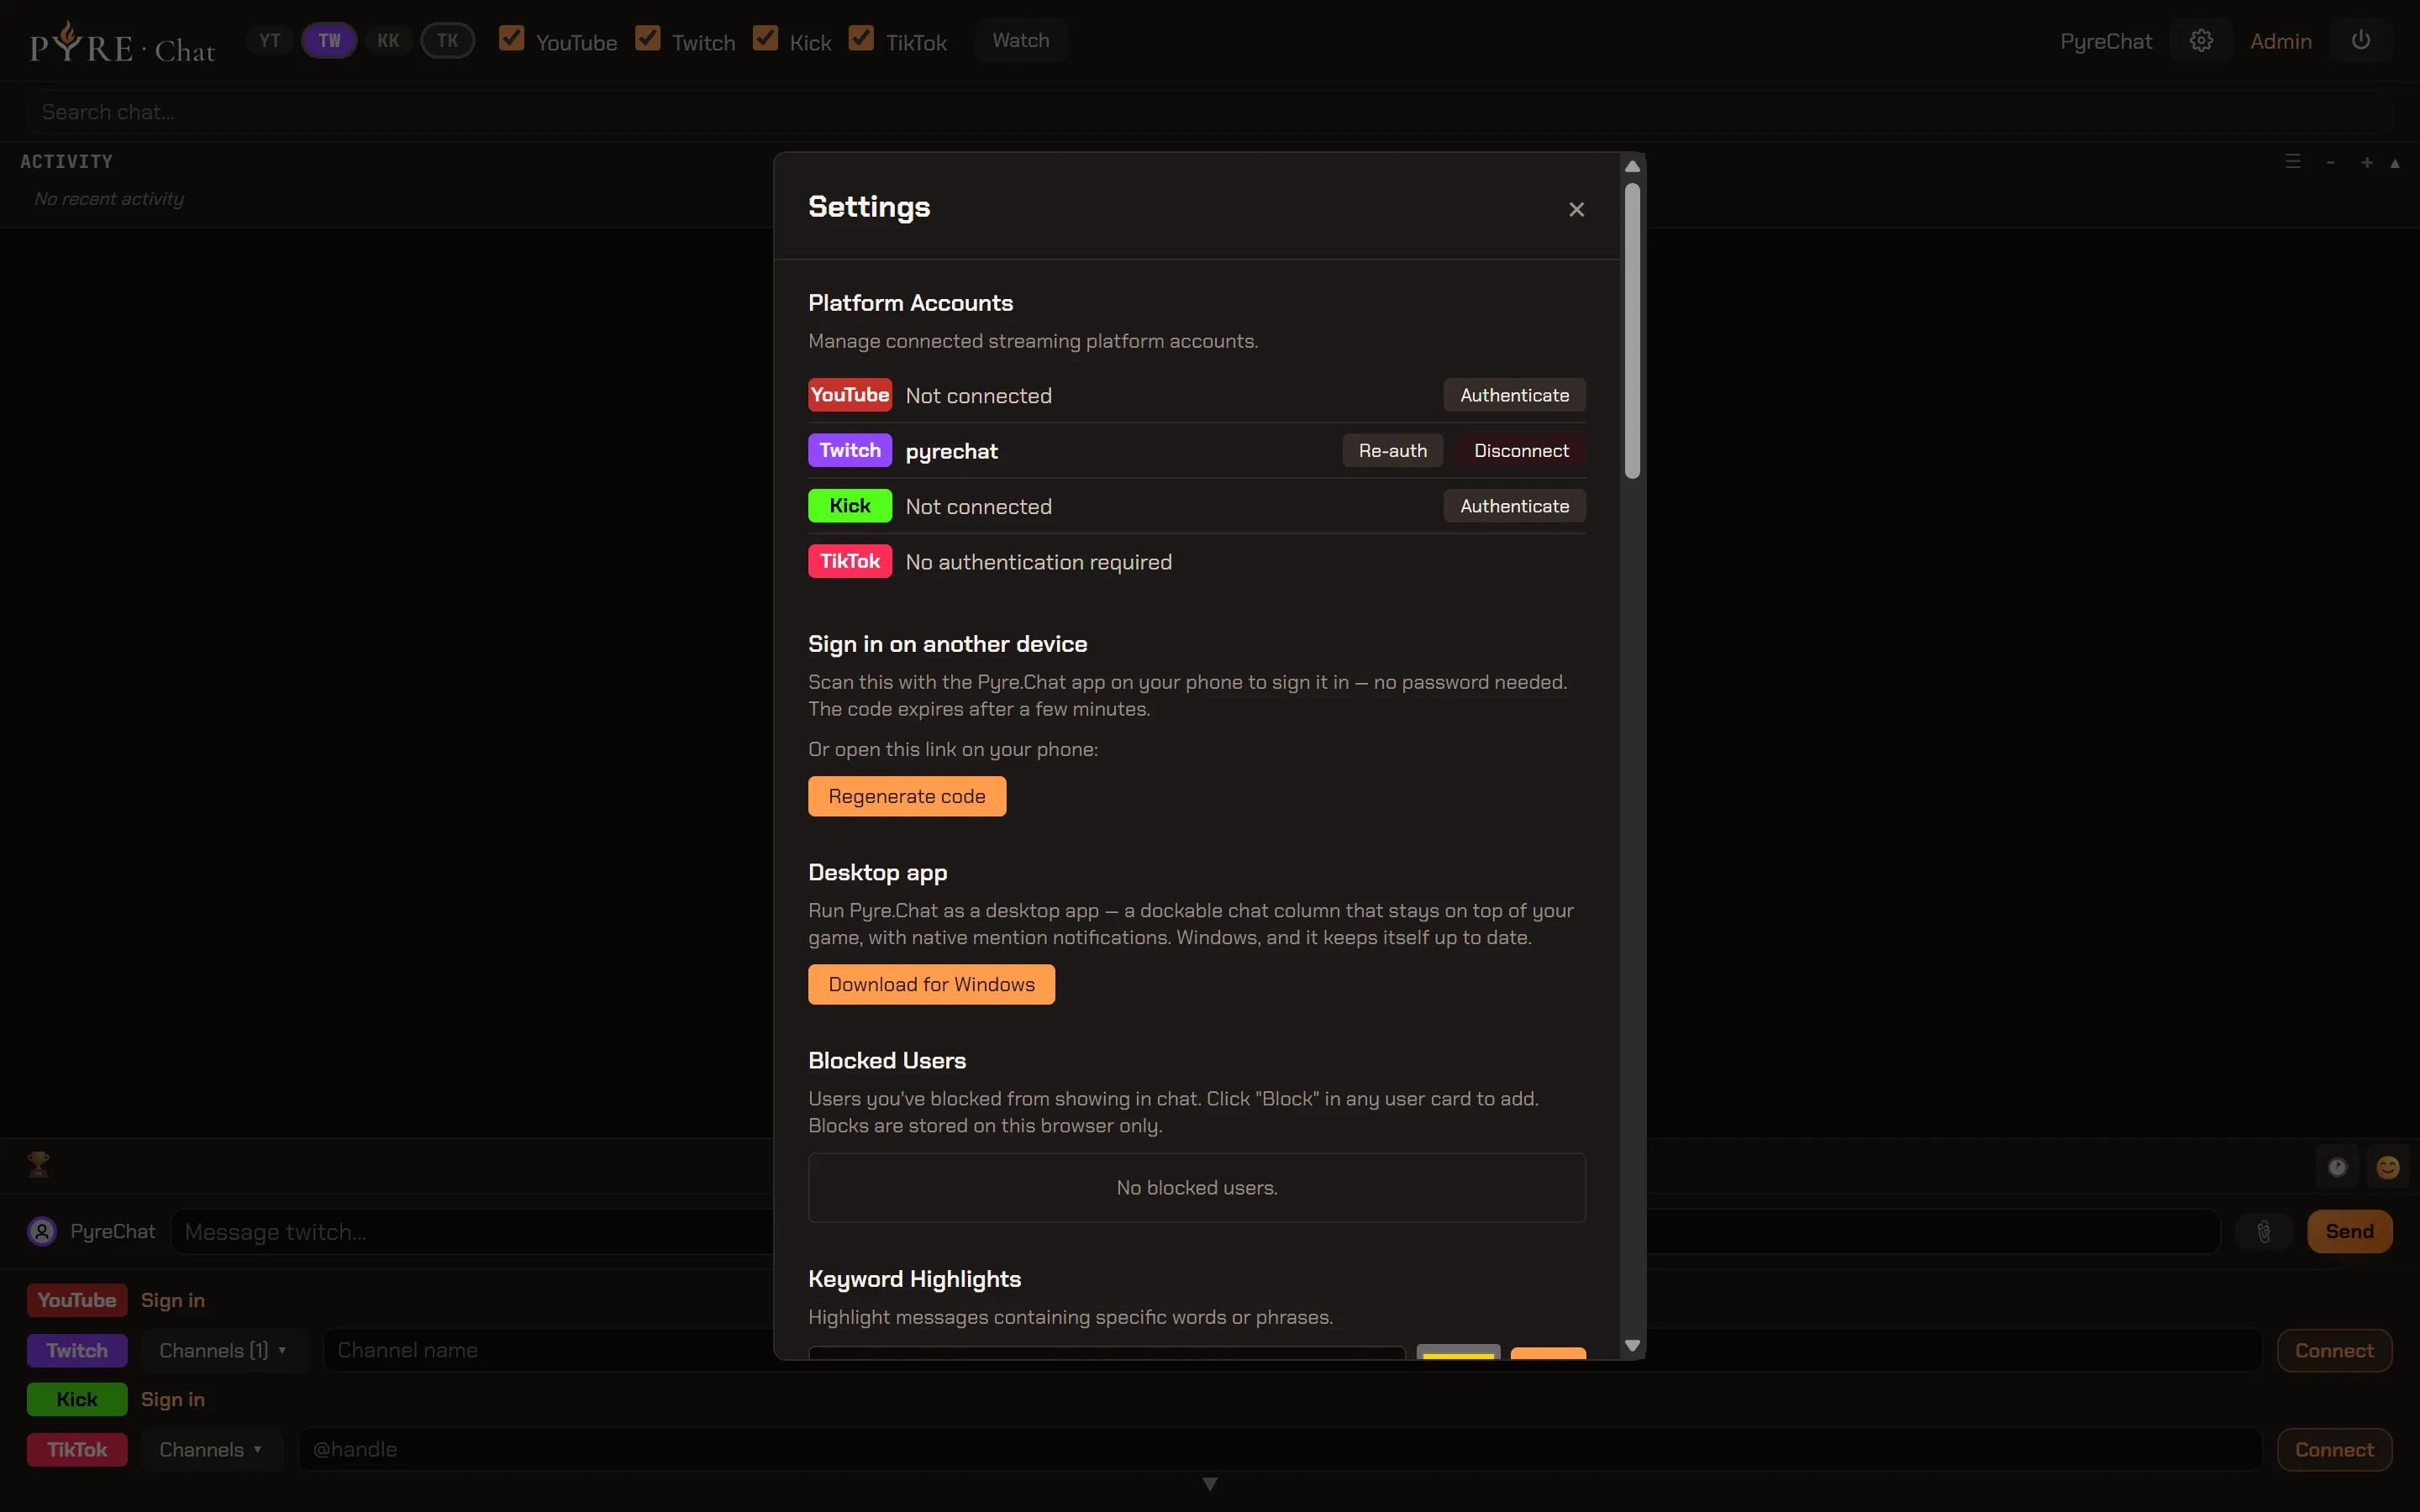The width and height of the screenshot is (2420, 1512).
Task: Click the PyreChat user avatar icon
Action: click(x=42, y=1231)
